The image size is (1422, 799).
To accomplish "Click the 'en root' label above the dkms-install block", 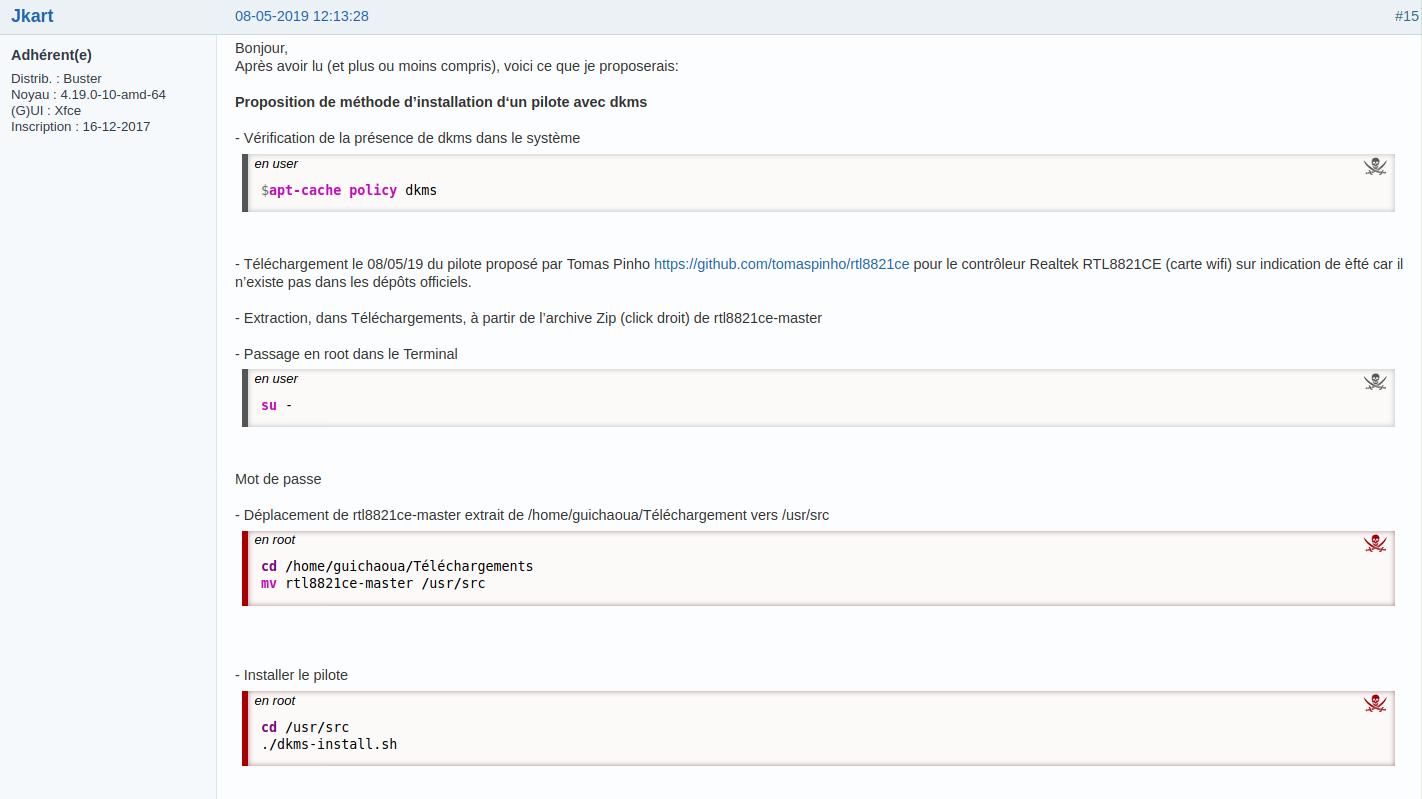I will pyautogui.click(x=275, y=701).
